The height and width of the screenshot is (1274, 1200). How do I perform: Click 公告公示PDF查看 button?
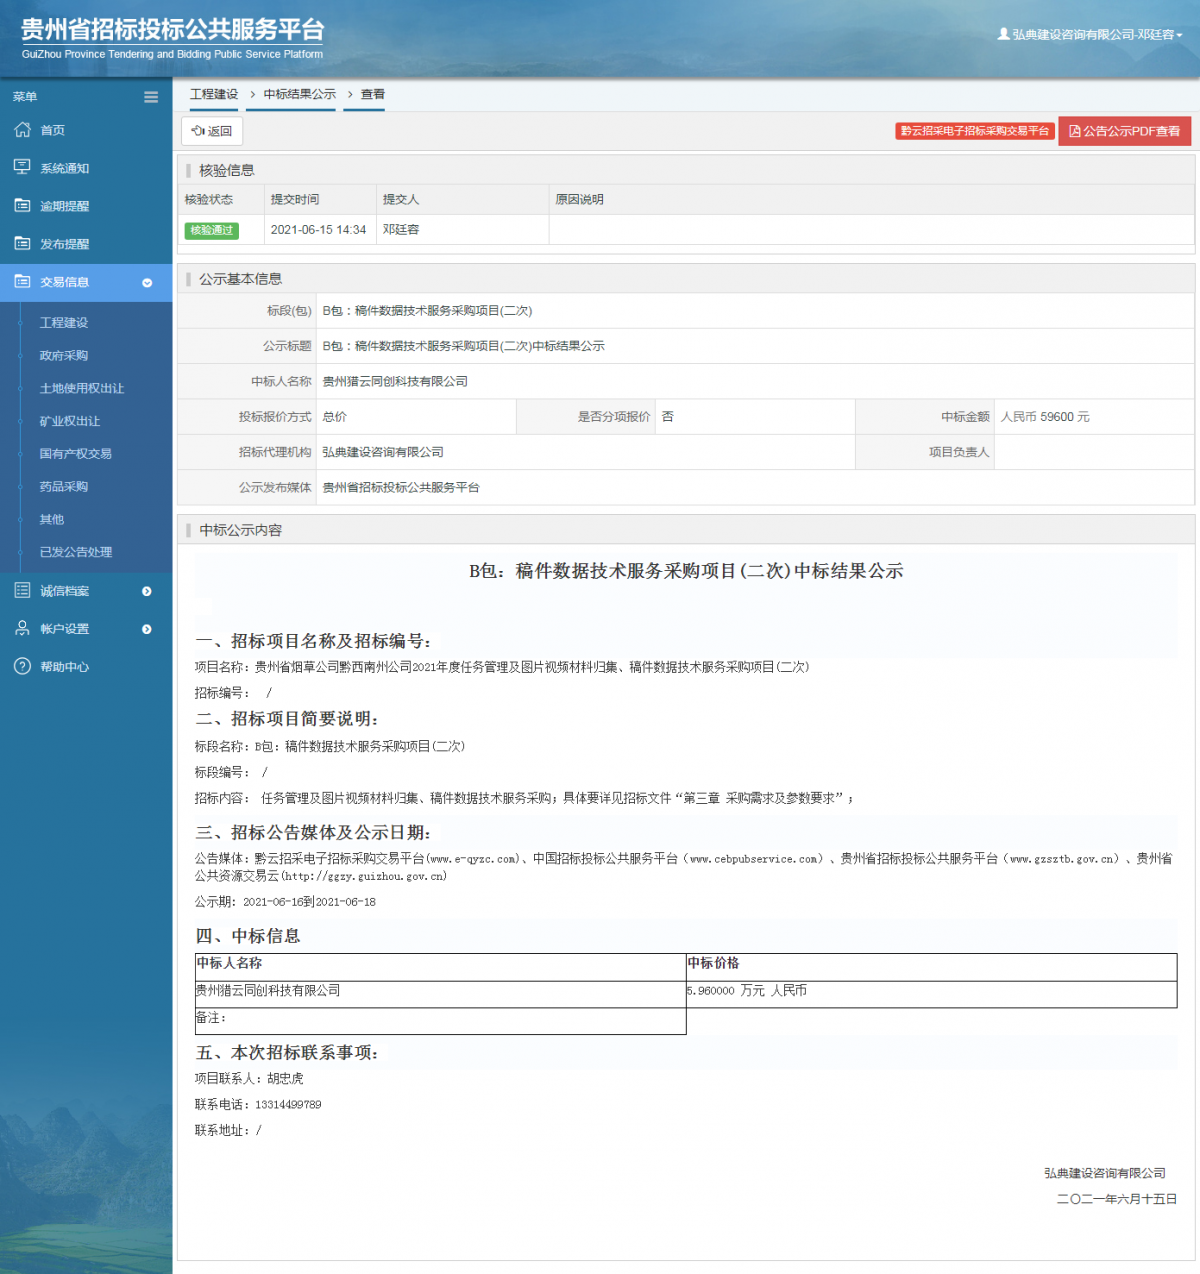coord(1125,131)
